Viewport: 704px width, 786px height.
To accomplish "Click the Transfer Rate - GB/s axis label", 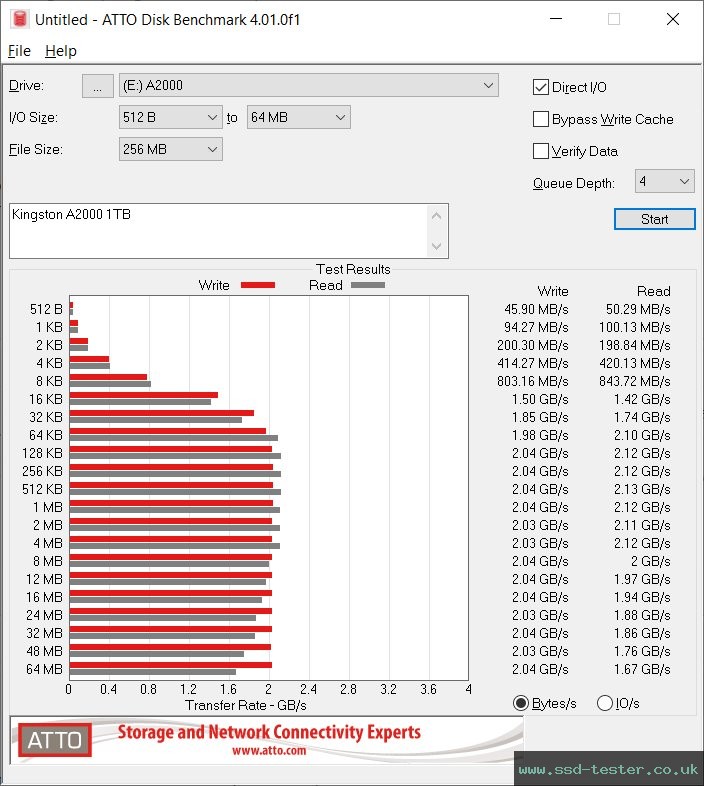I will tap(246, 705).
